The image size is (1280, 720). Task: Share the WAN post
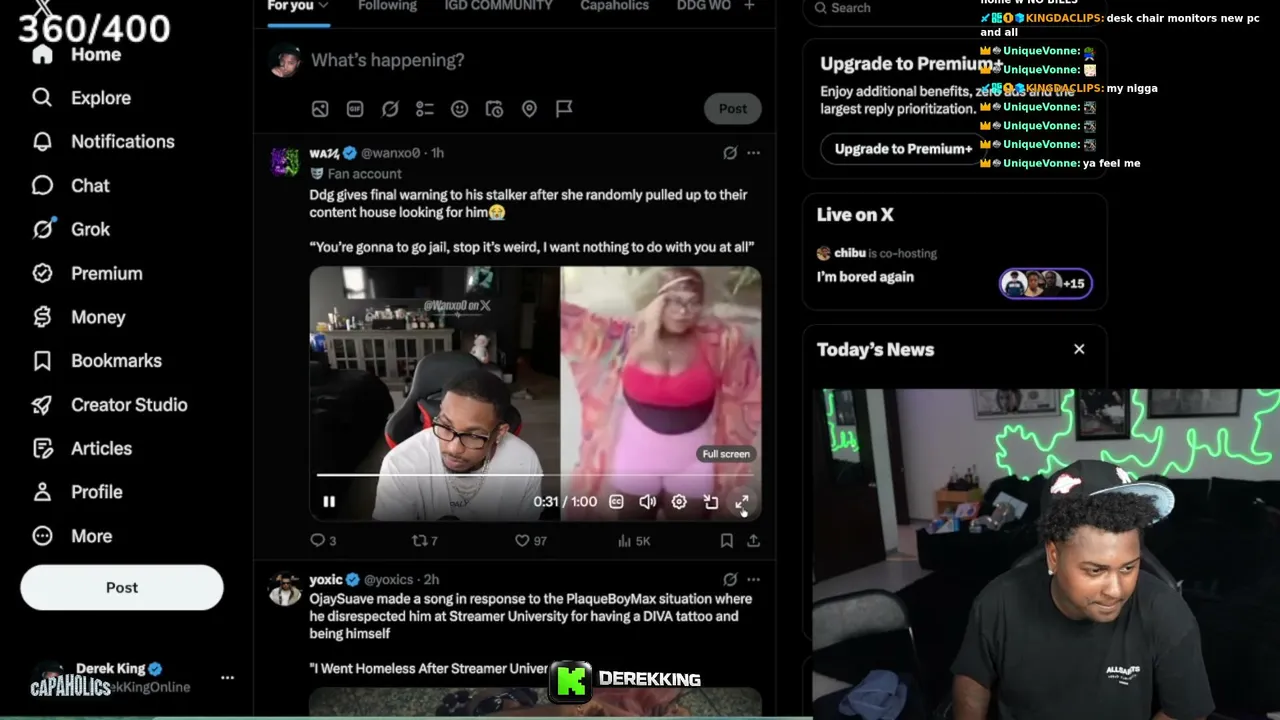click(754, 541)
